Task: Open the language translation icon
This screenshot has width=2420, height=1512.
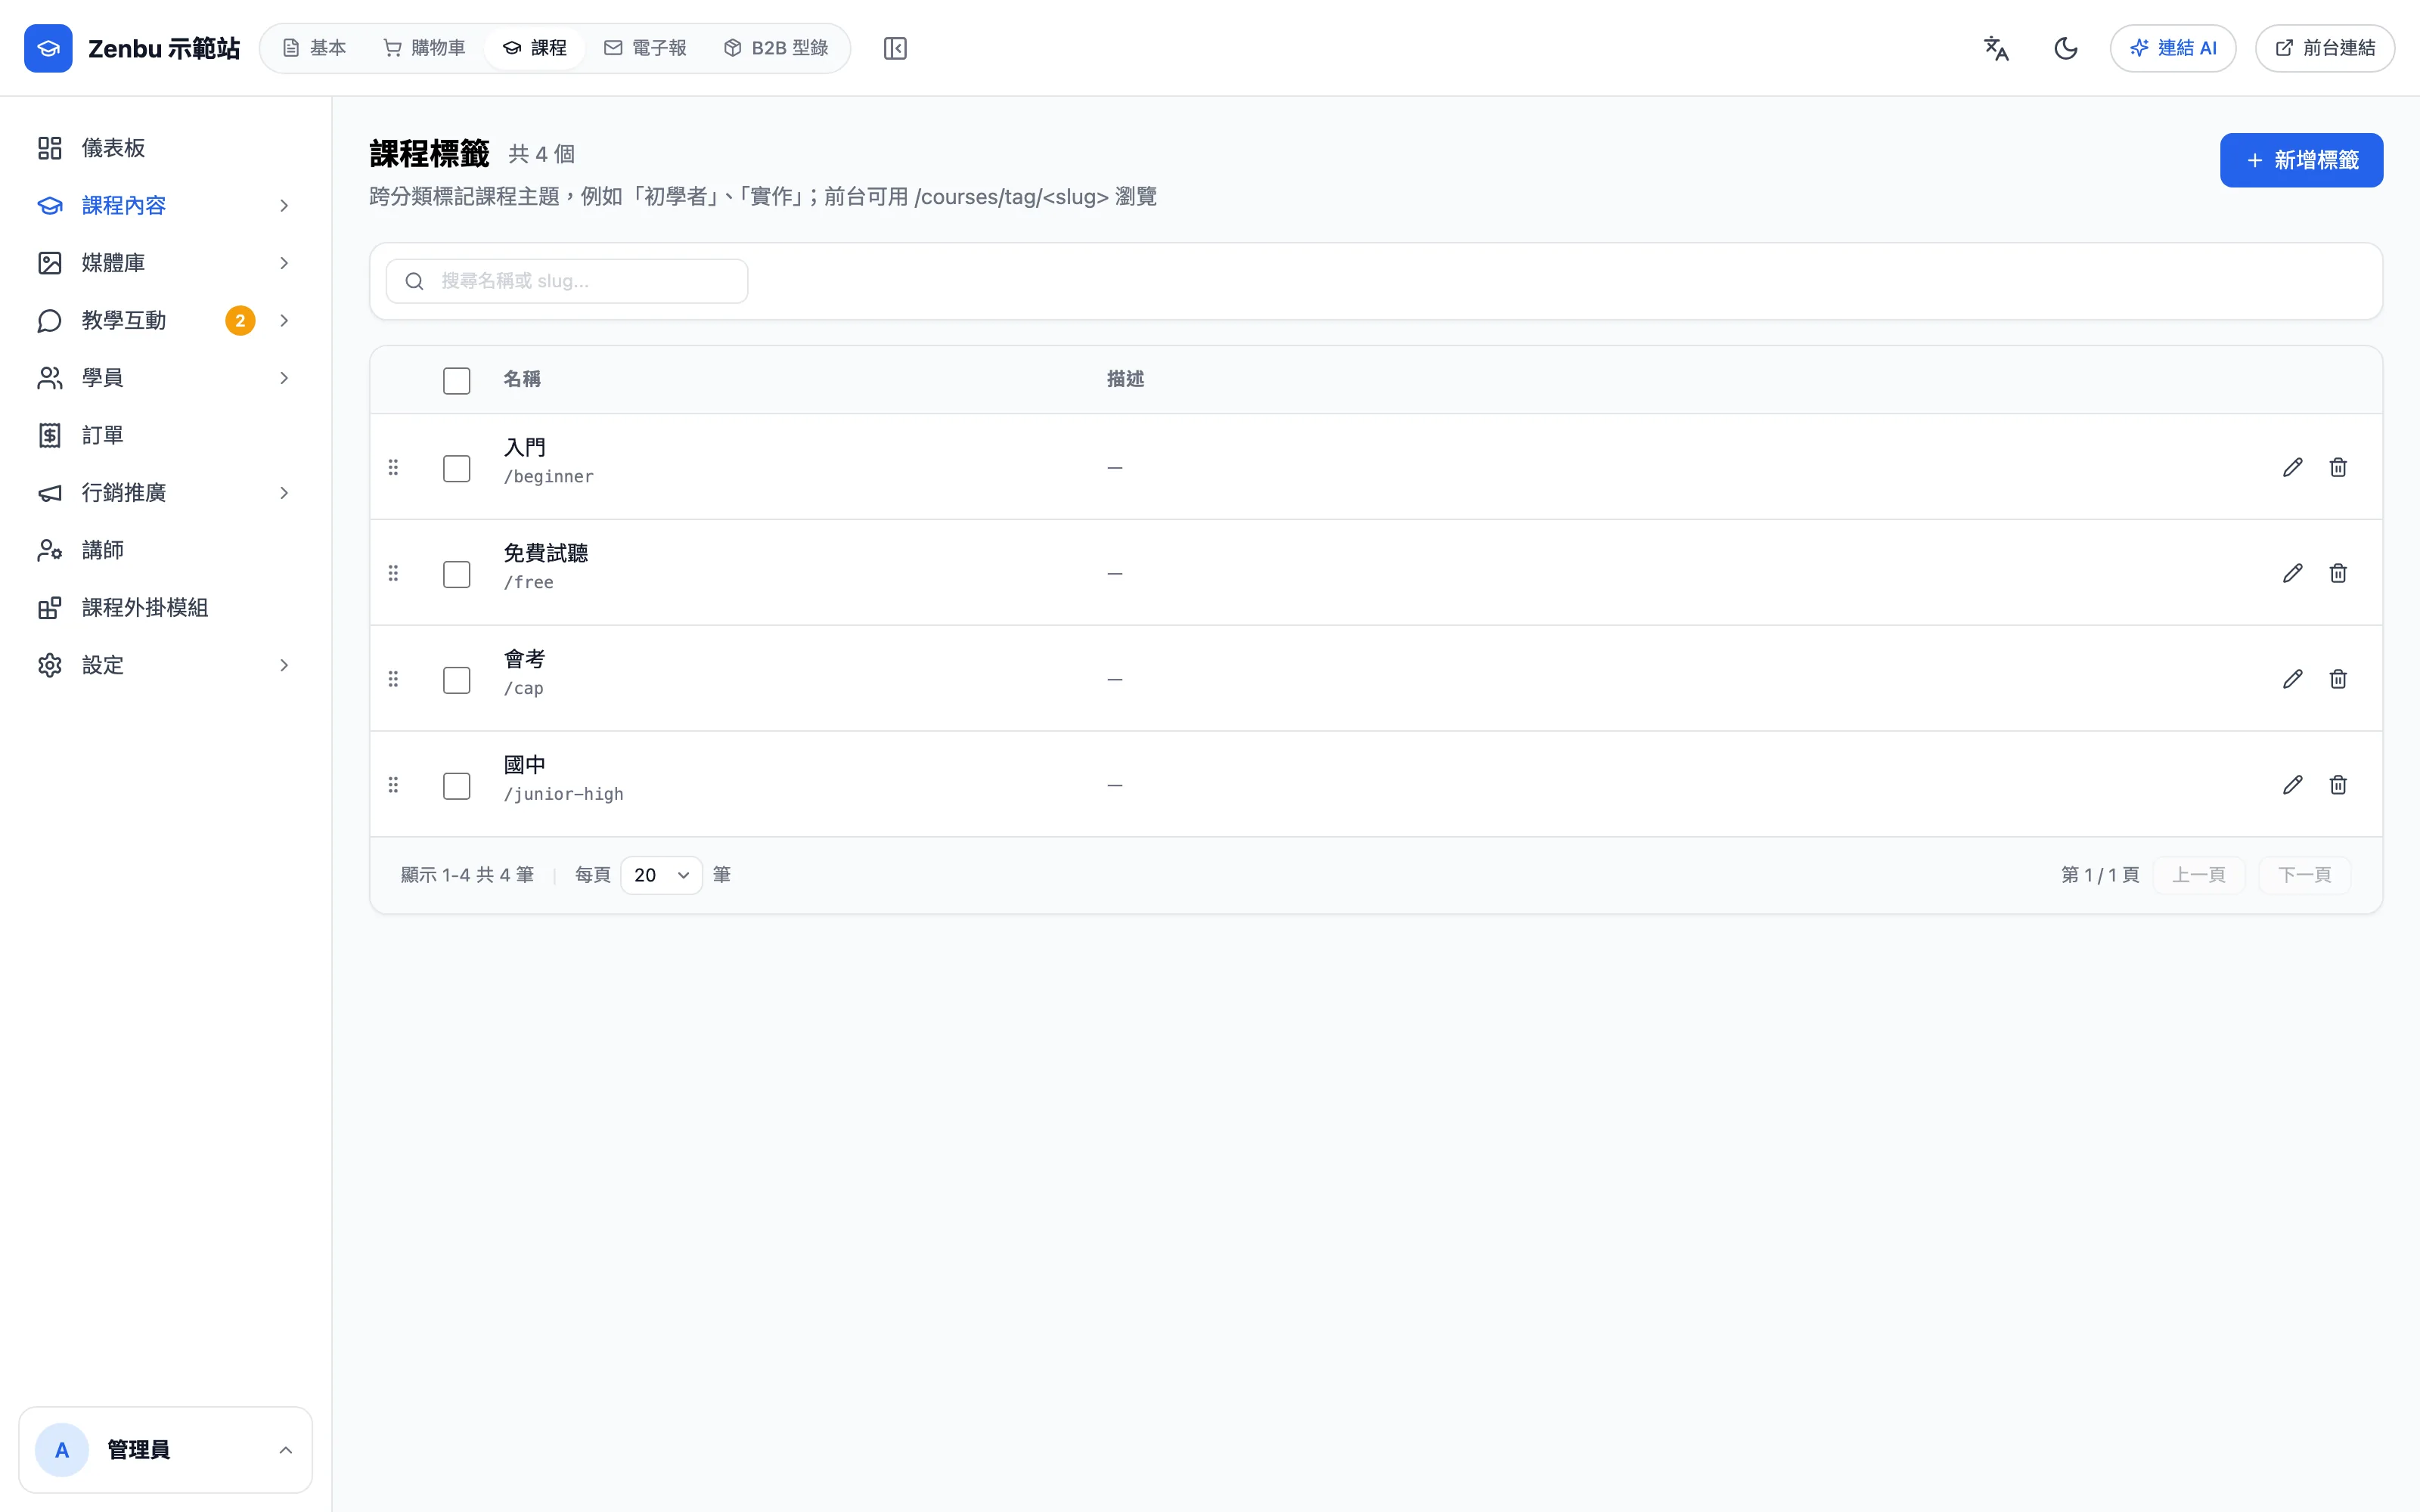Action: (x=1996, y=48)
